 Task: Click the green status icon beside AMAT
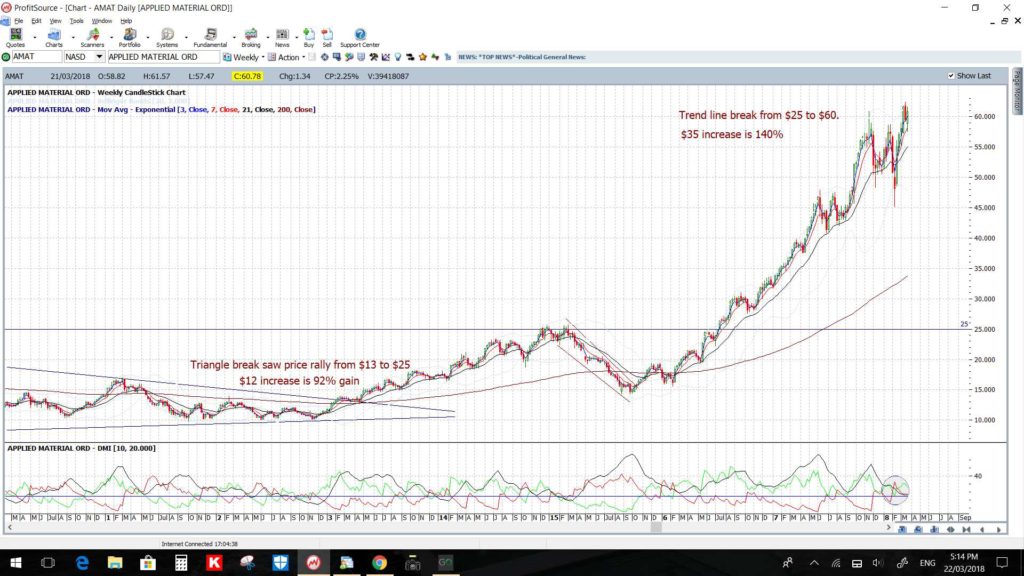[6, 57]
